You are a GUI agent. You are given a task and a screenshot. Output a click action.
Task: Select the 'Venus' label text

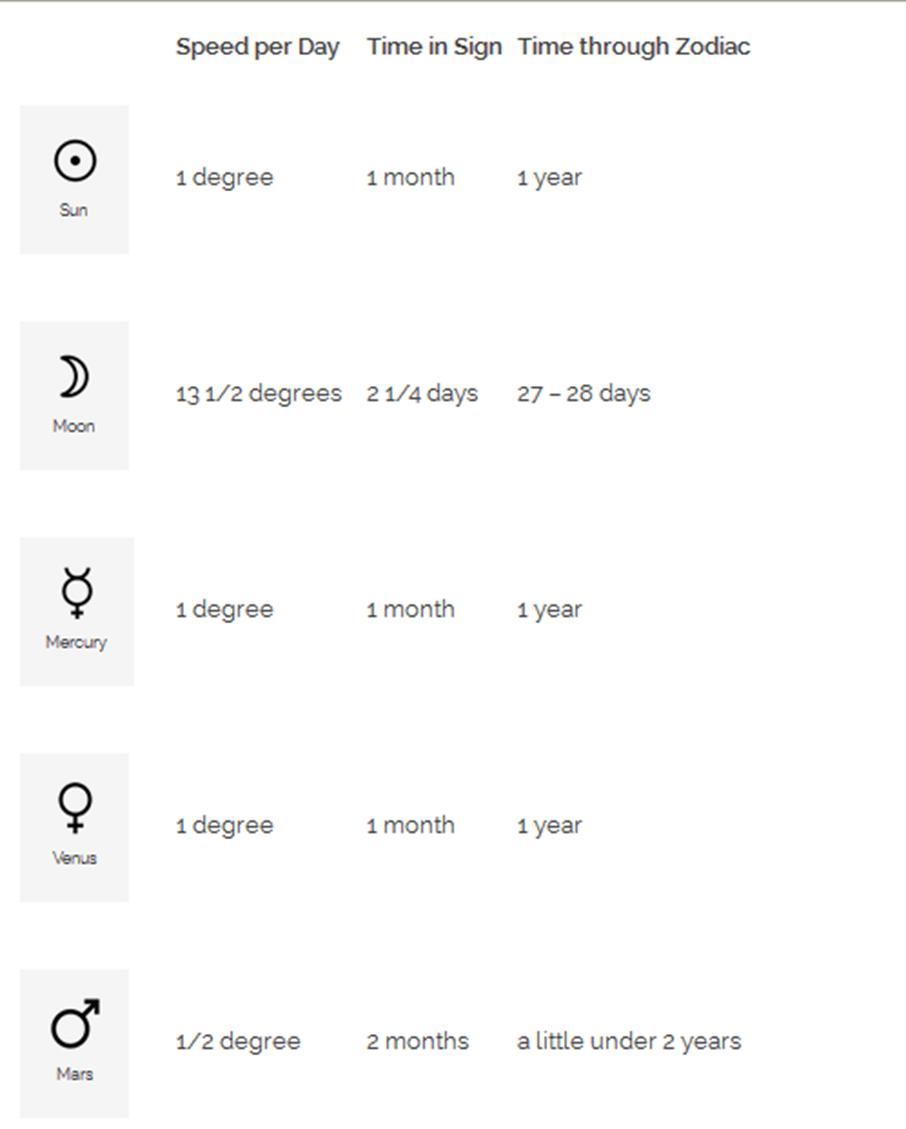(x=75, y=858)
